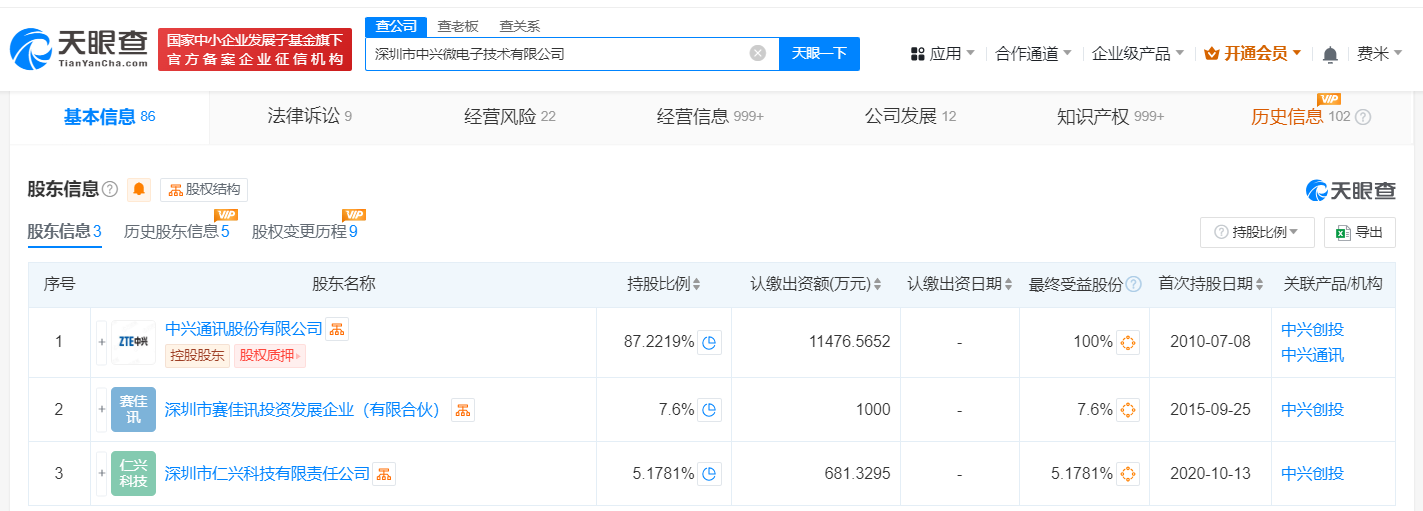Click the 股权结构 button
This screenshot has height=511, width=1423.
tap(204, 190)
